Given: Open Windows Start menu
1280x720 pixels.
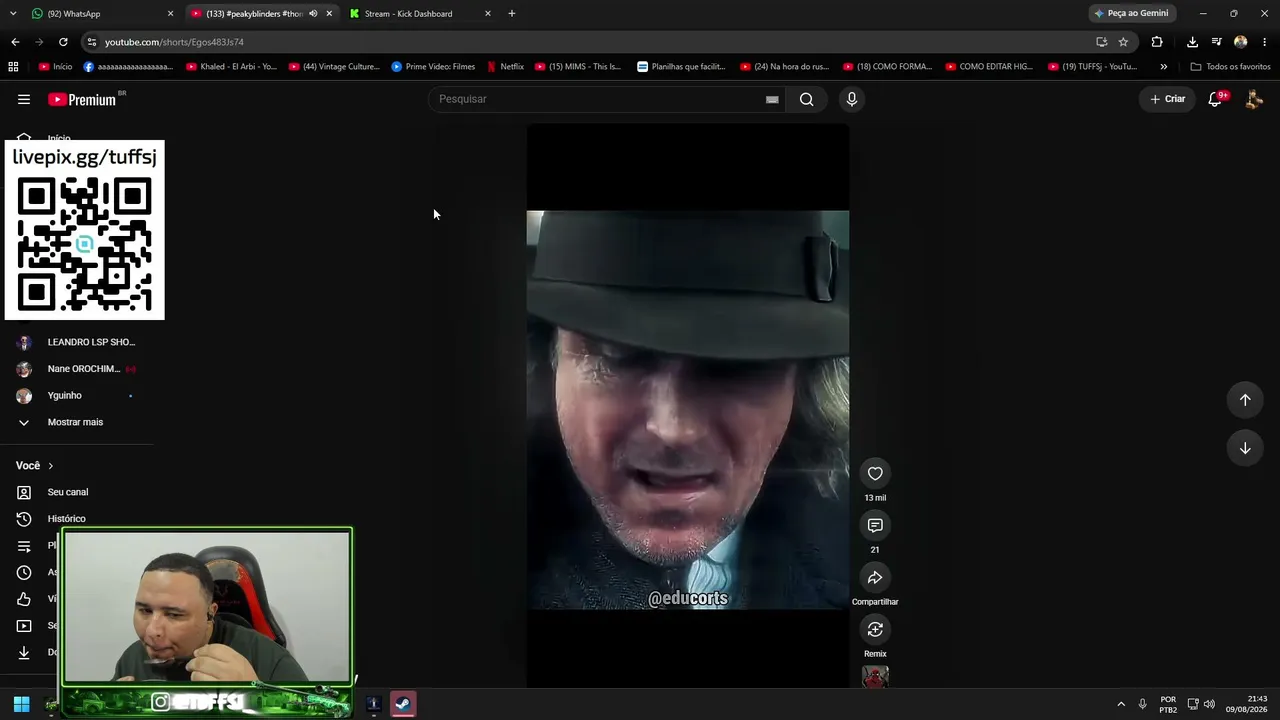Looking at the screenshot, I should [x=21, y=704].
